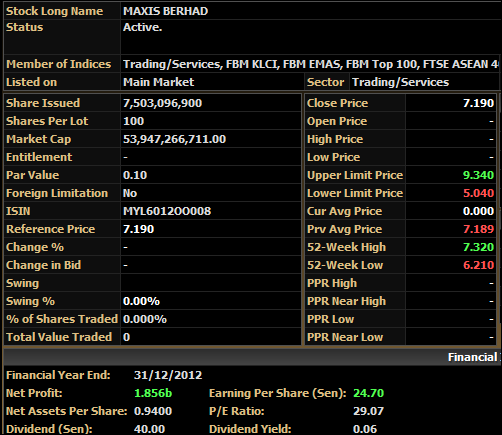Click Lower Limit Price 5.040
Screen dimensions: 502x435
[478, 193]
